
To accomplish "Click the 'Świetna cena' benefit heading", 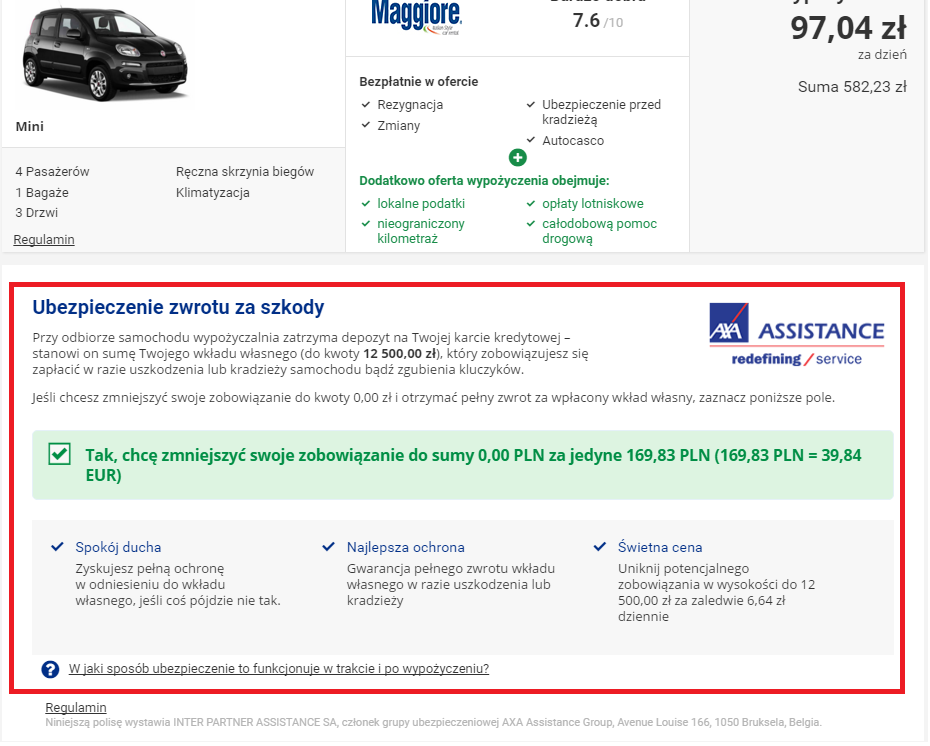I will pos(660,548).
